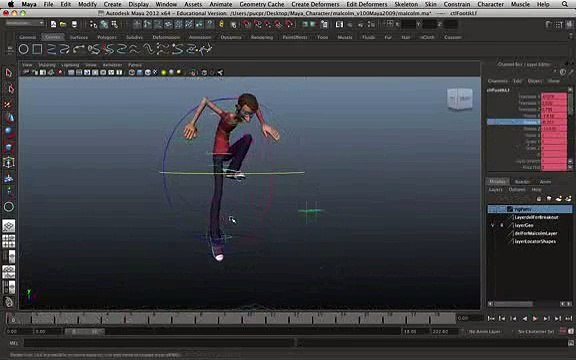Click the Save Scene disk icon

tap(74, 24)
